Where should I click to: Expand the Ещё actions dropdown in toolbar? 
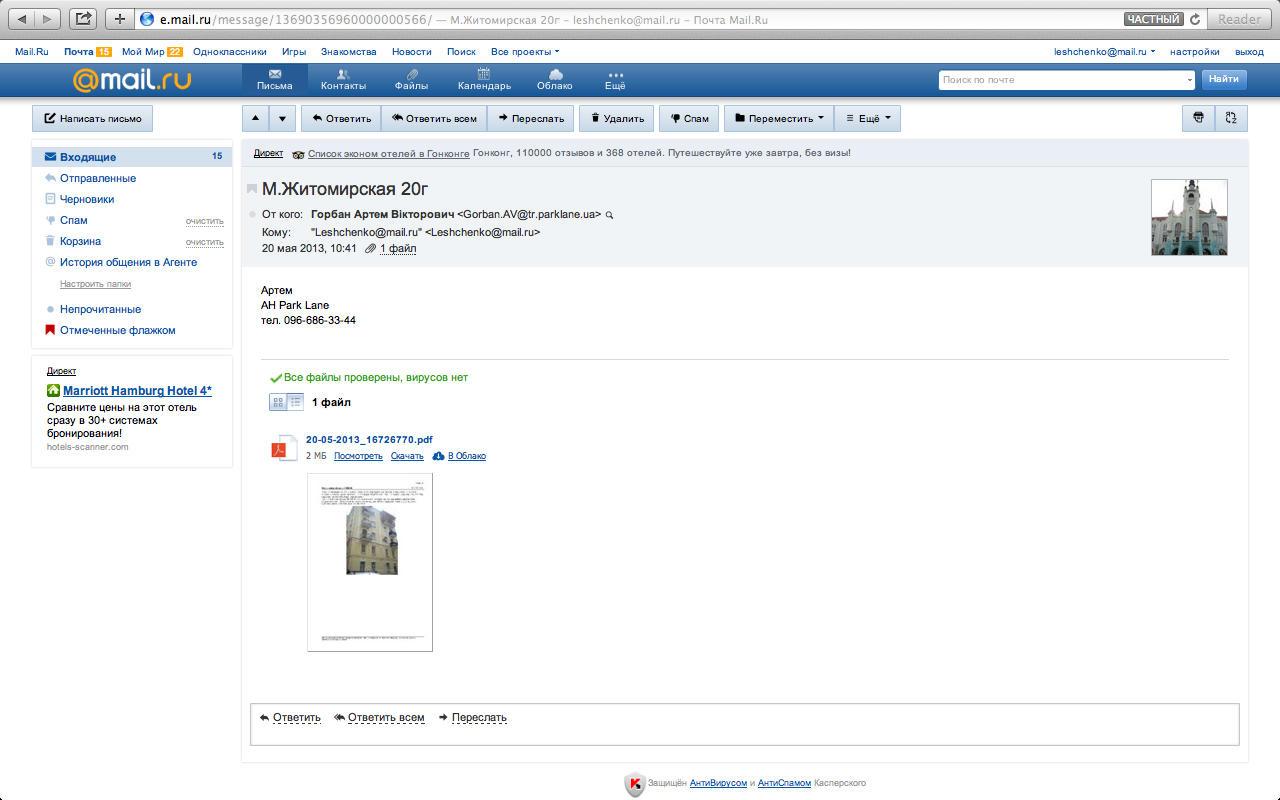pos(867,118)
